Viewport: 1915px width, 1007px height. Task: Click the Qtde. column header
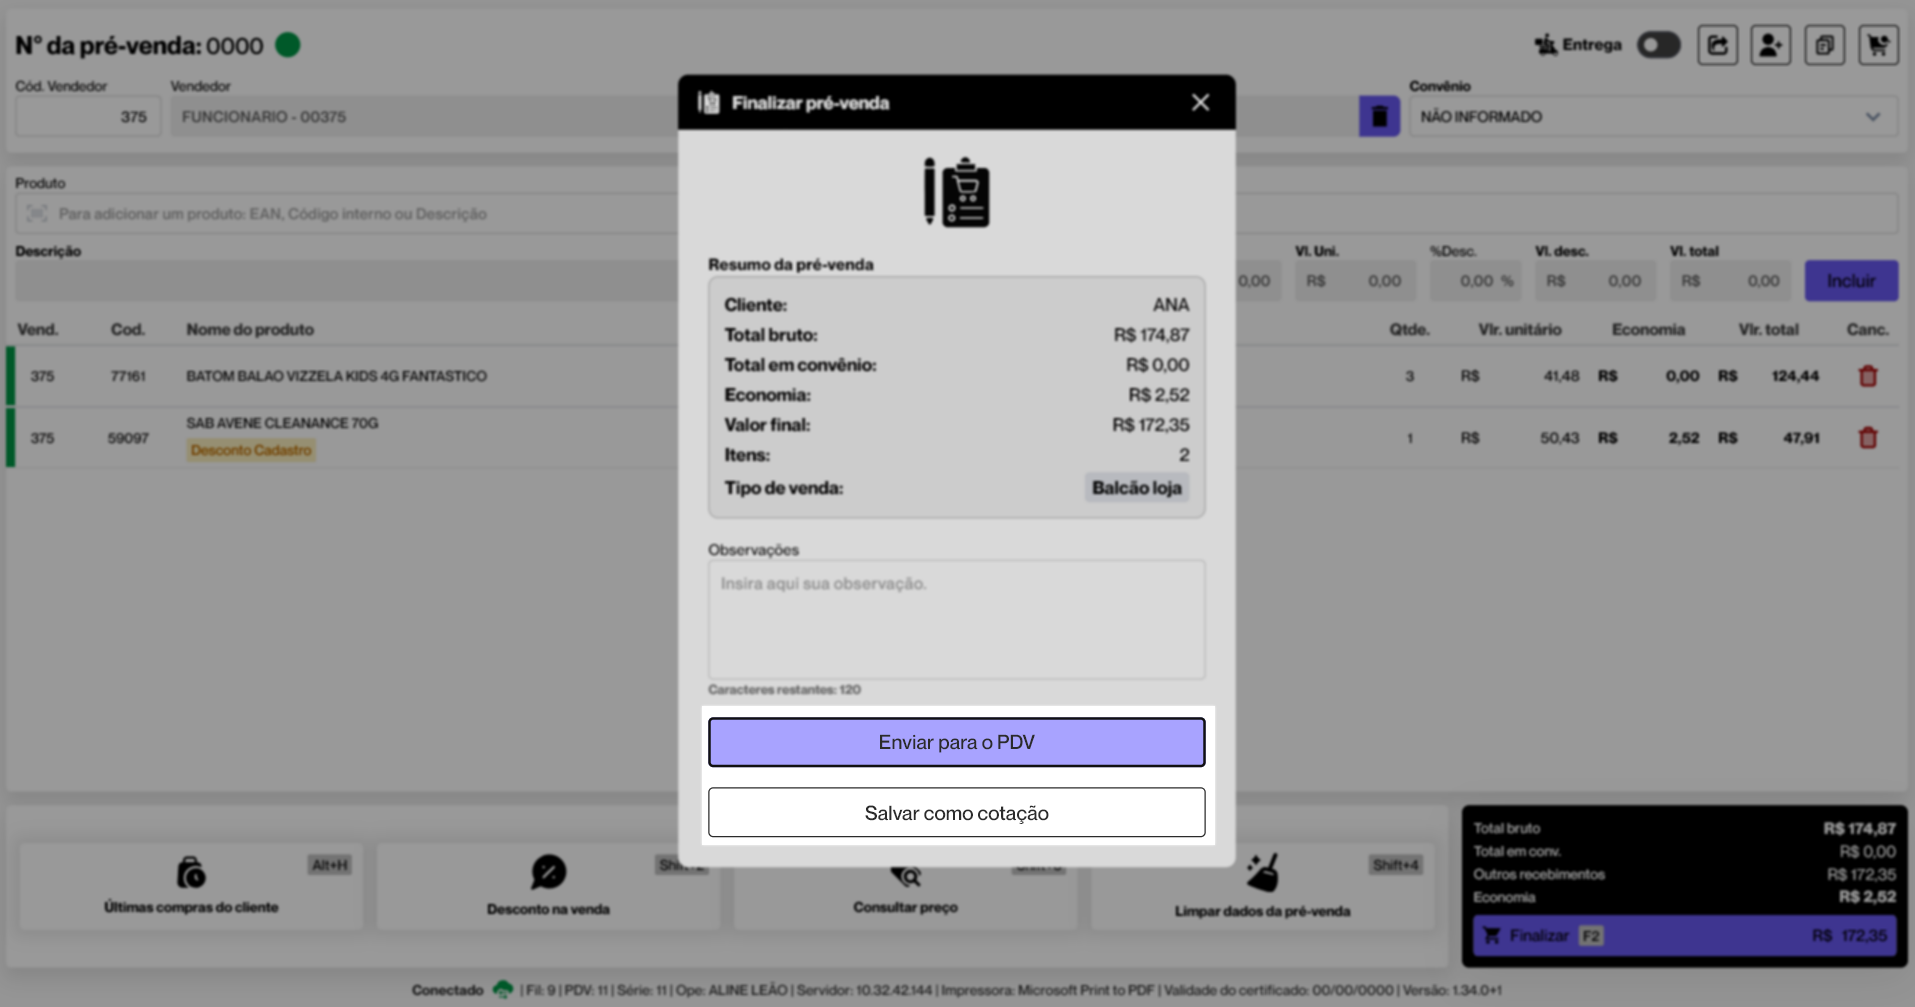(1409, 329)
